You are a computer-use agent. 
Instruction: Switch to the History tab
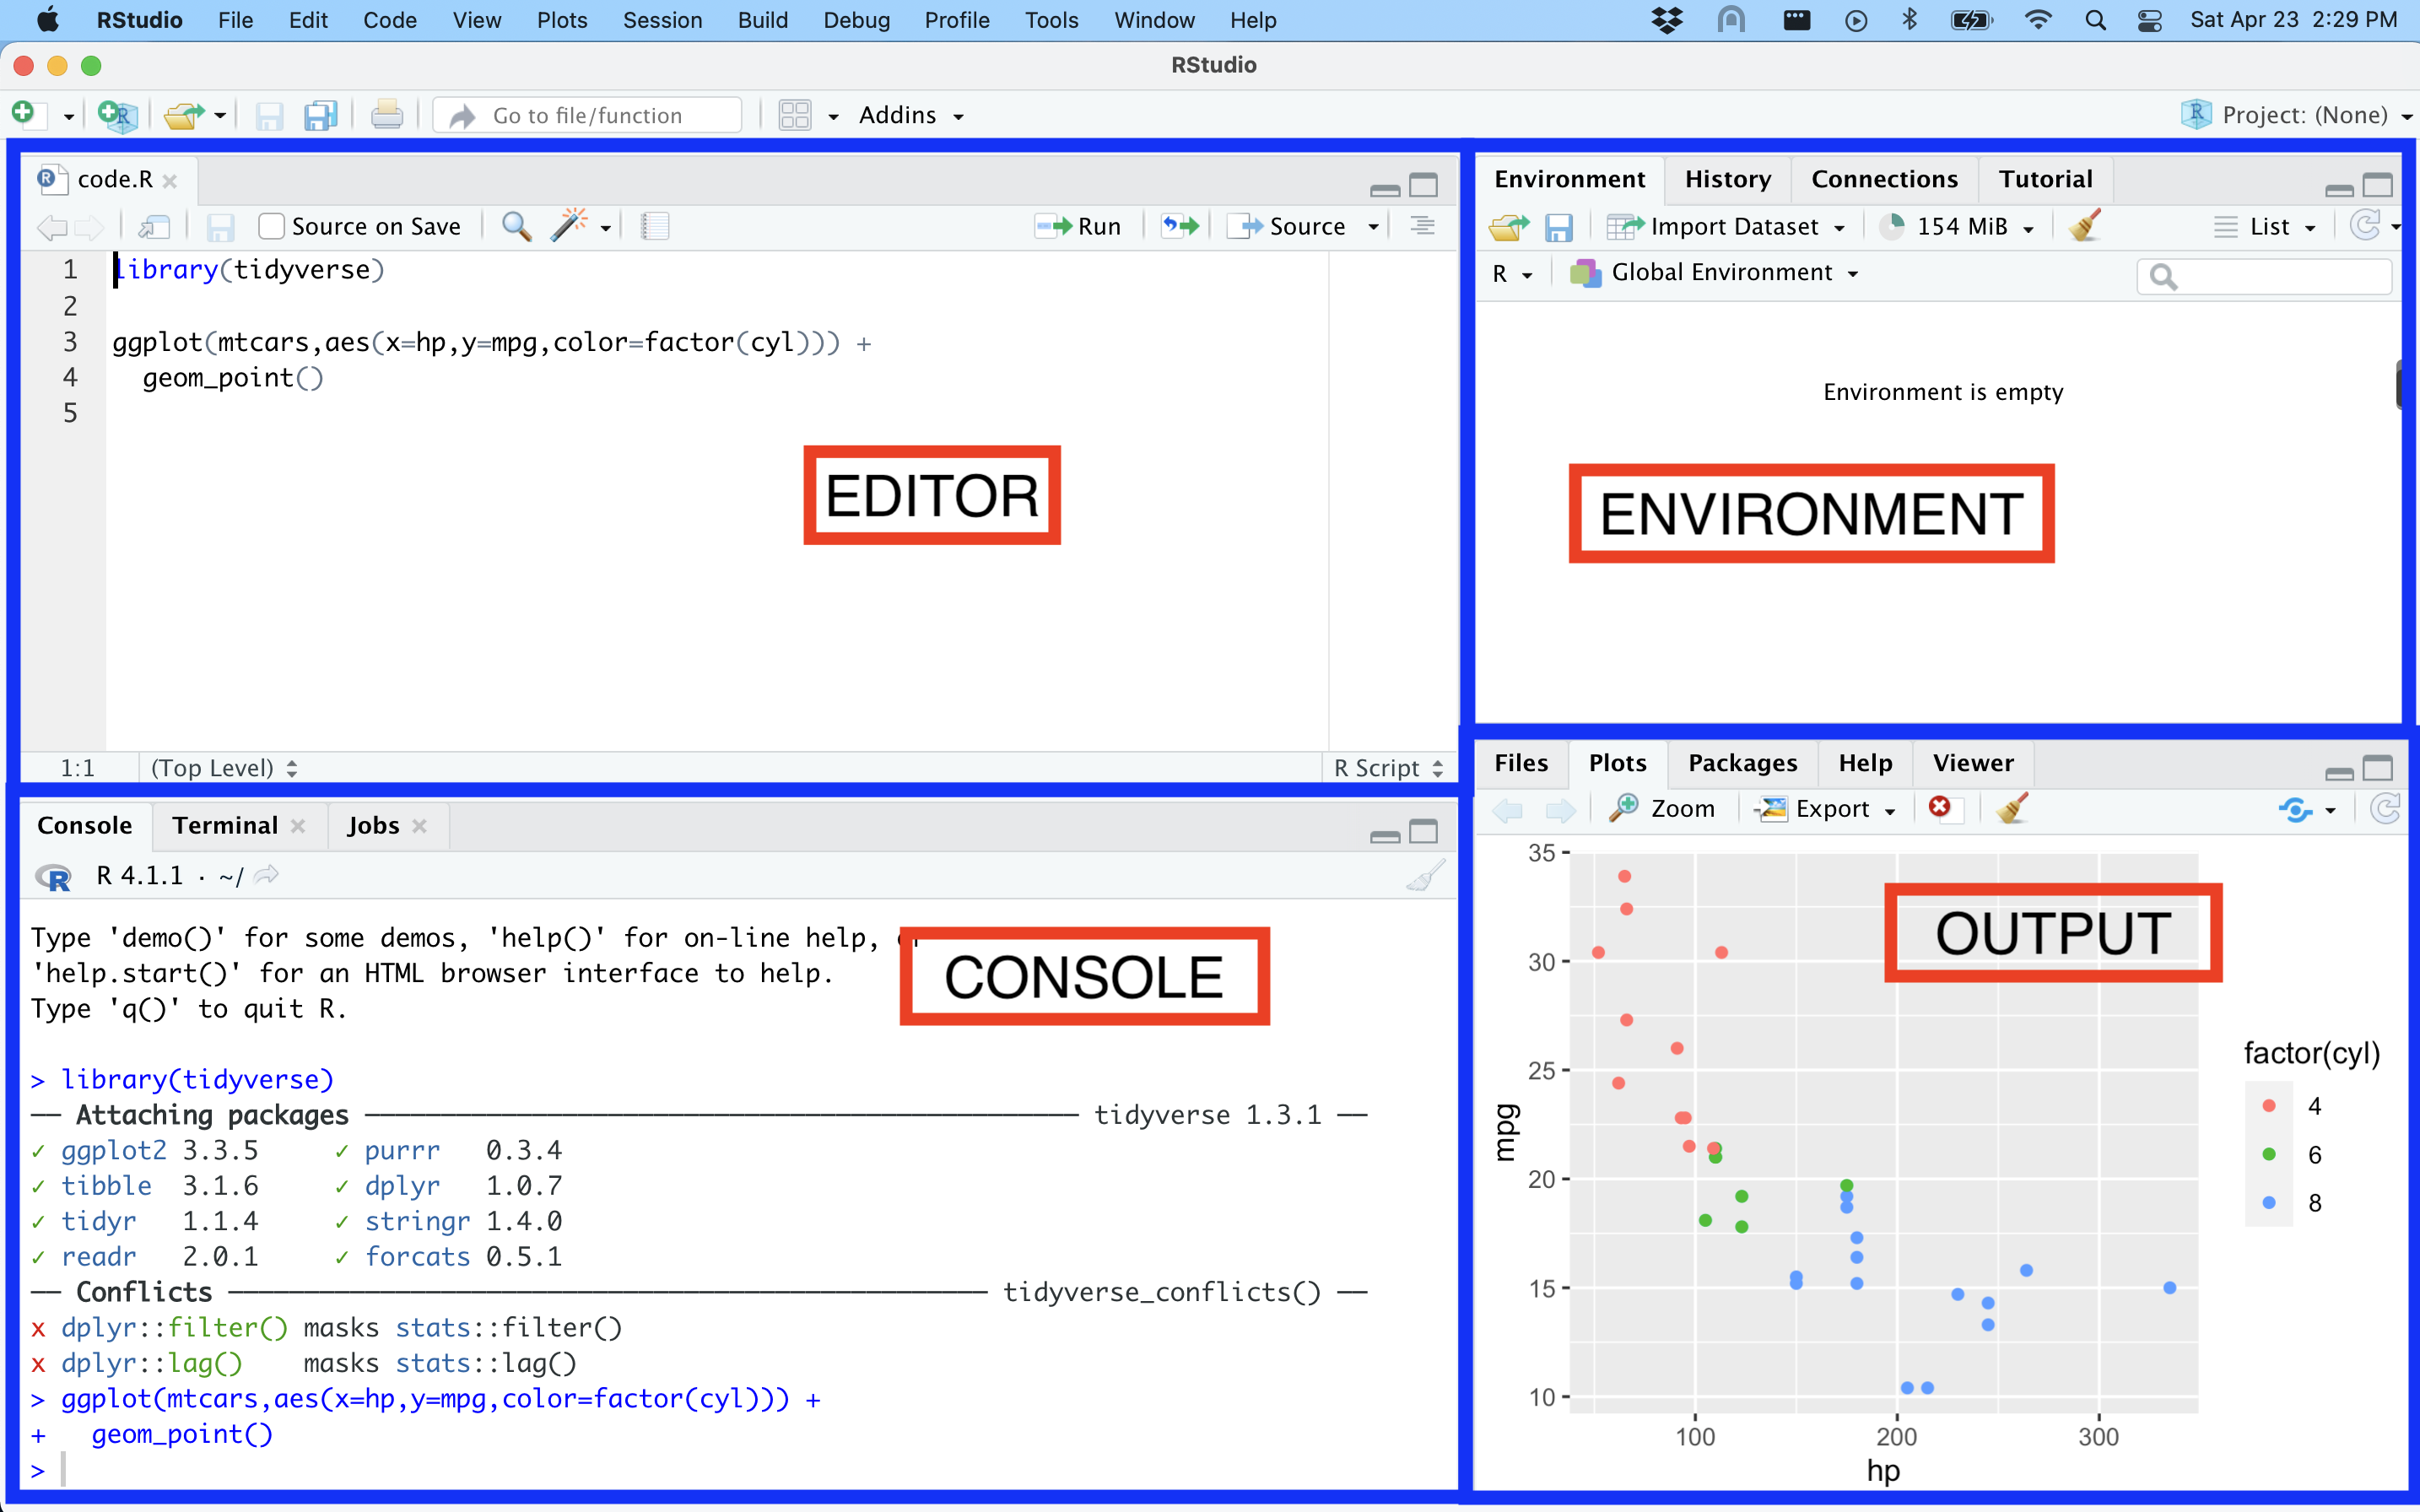(1727, 179)
